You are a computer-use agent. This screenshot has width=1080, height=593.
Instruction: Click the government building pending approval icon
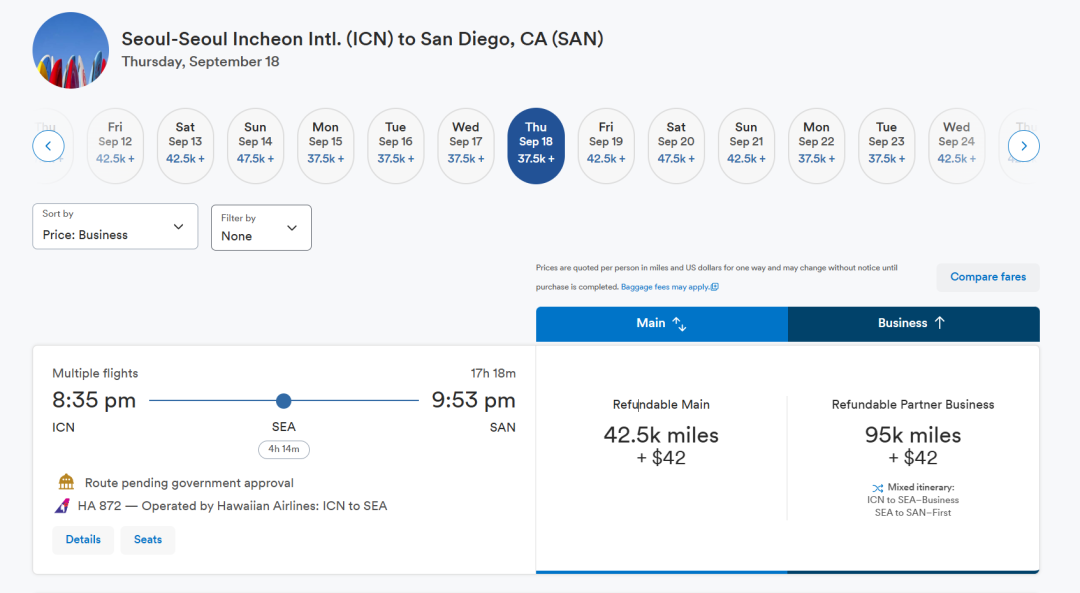tap(66, 483)
